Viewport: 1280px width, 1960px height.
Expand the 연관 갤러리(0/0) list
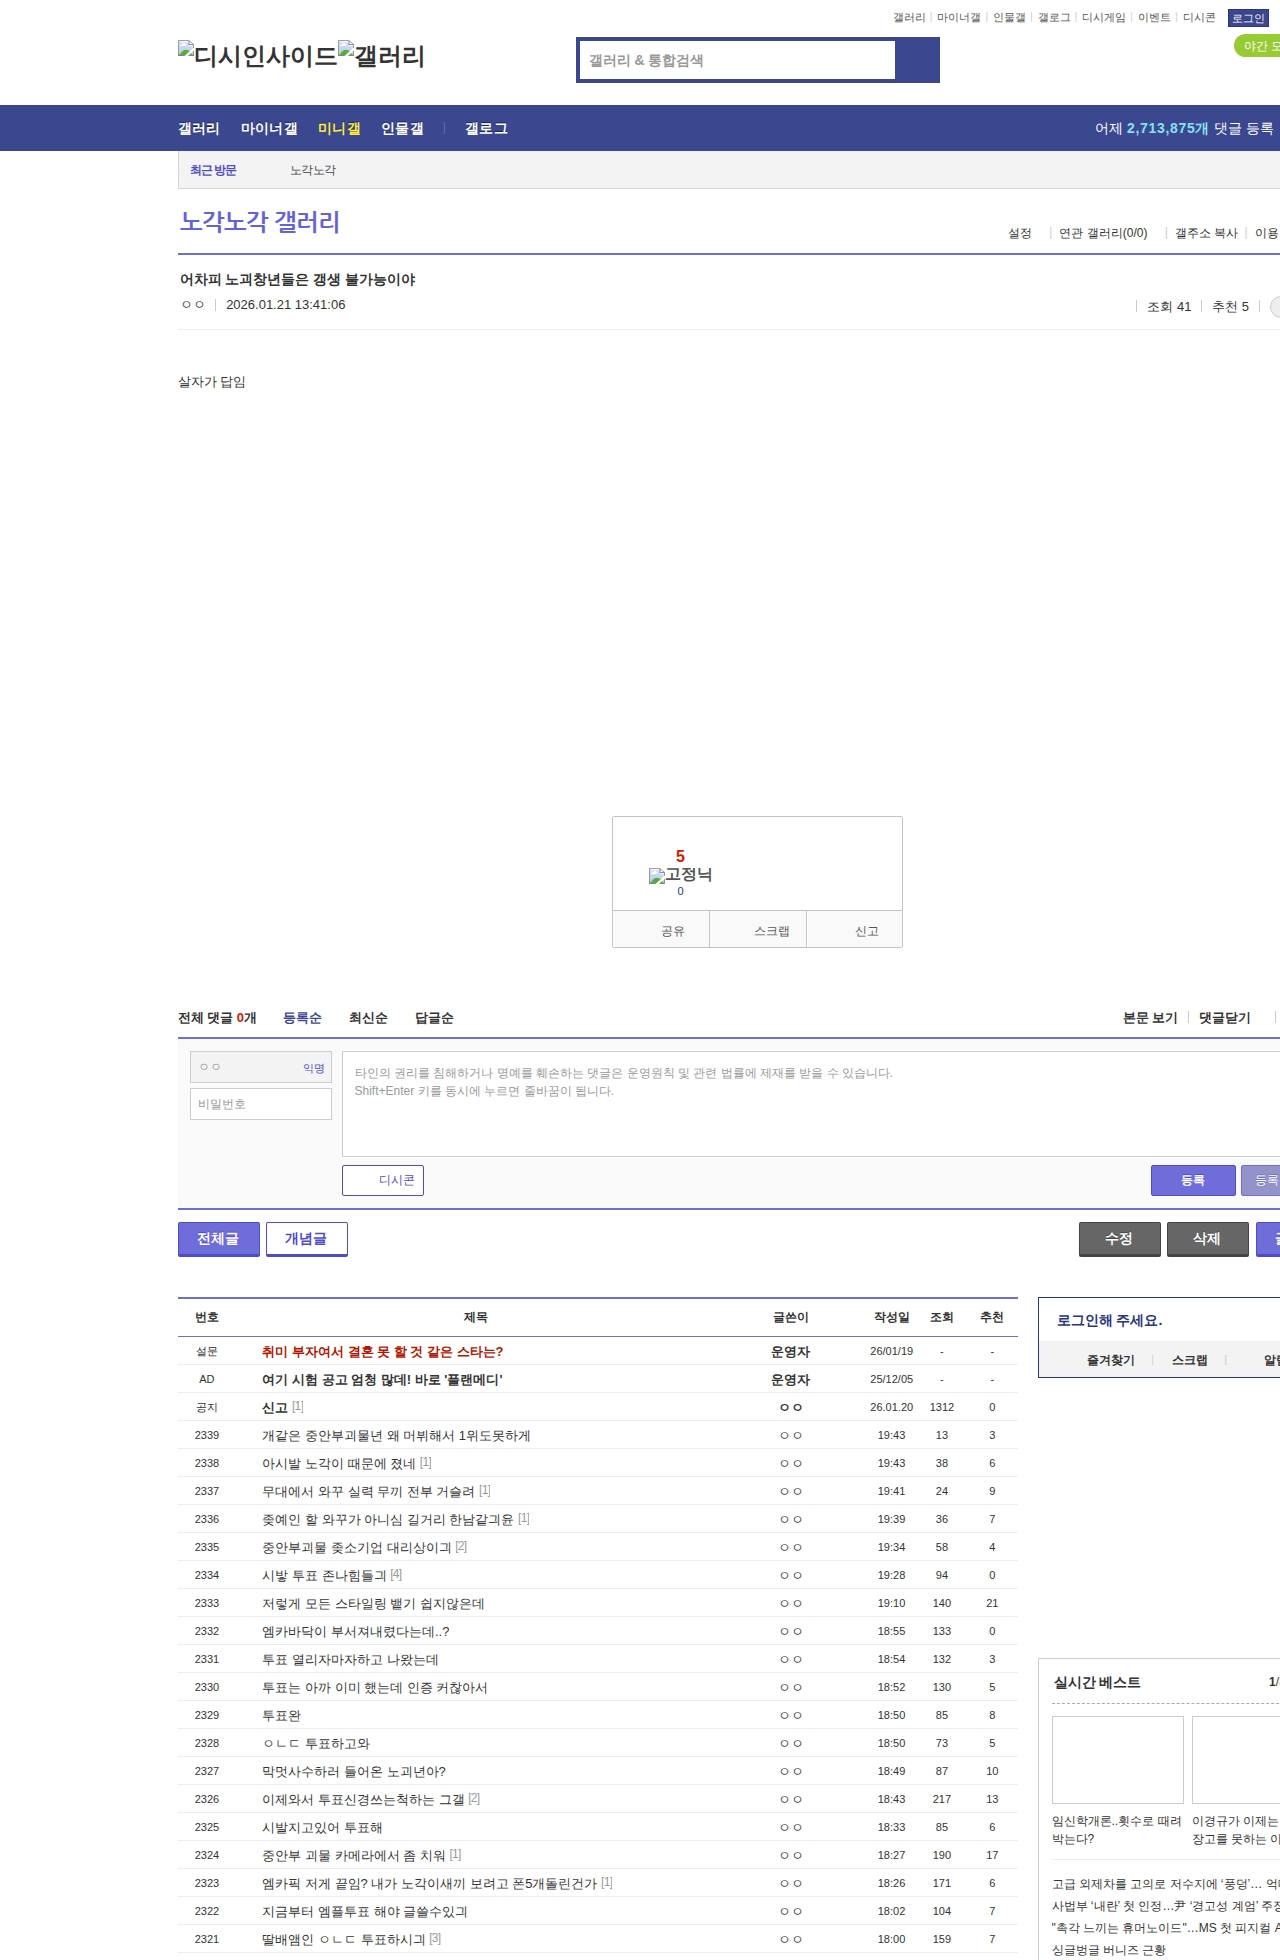pyautogui.click(x=1102, y=233)
